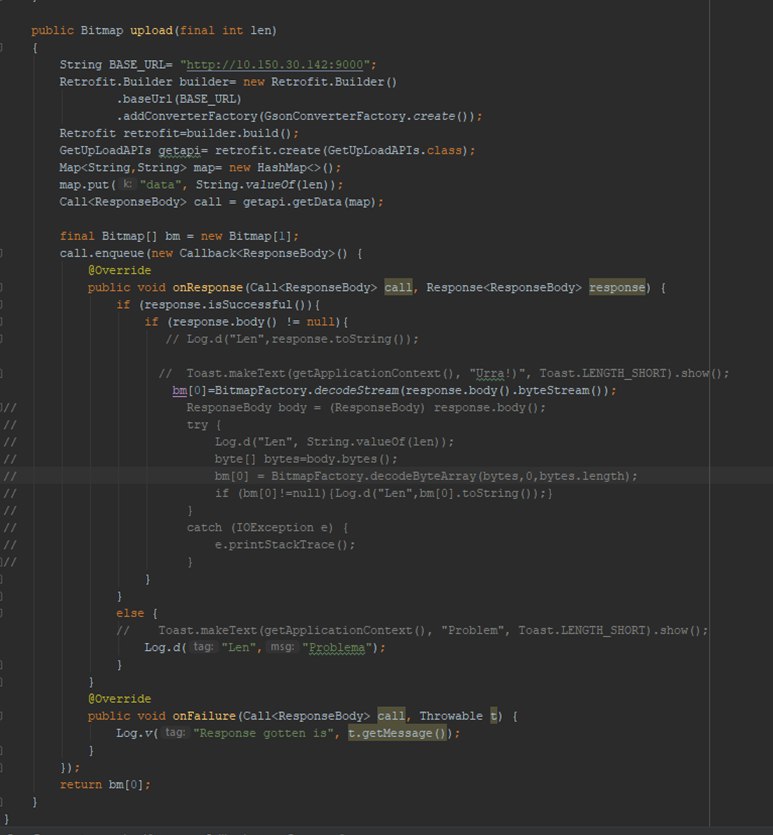Place cursor on 'Retrofit.Builder builder=' declaration line
The image size is (773, 835).
(x=228, y=82)
